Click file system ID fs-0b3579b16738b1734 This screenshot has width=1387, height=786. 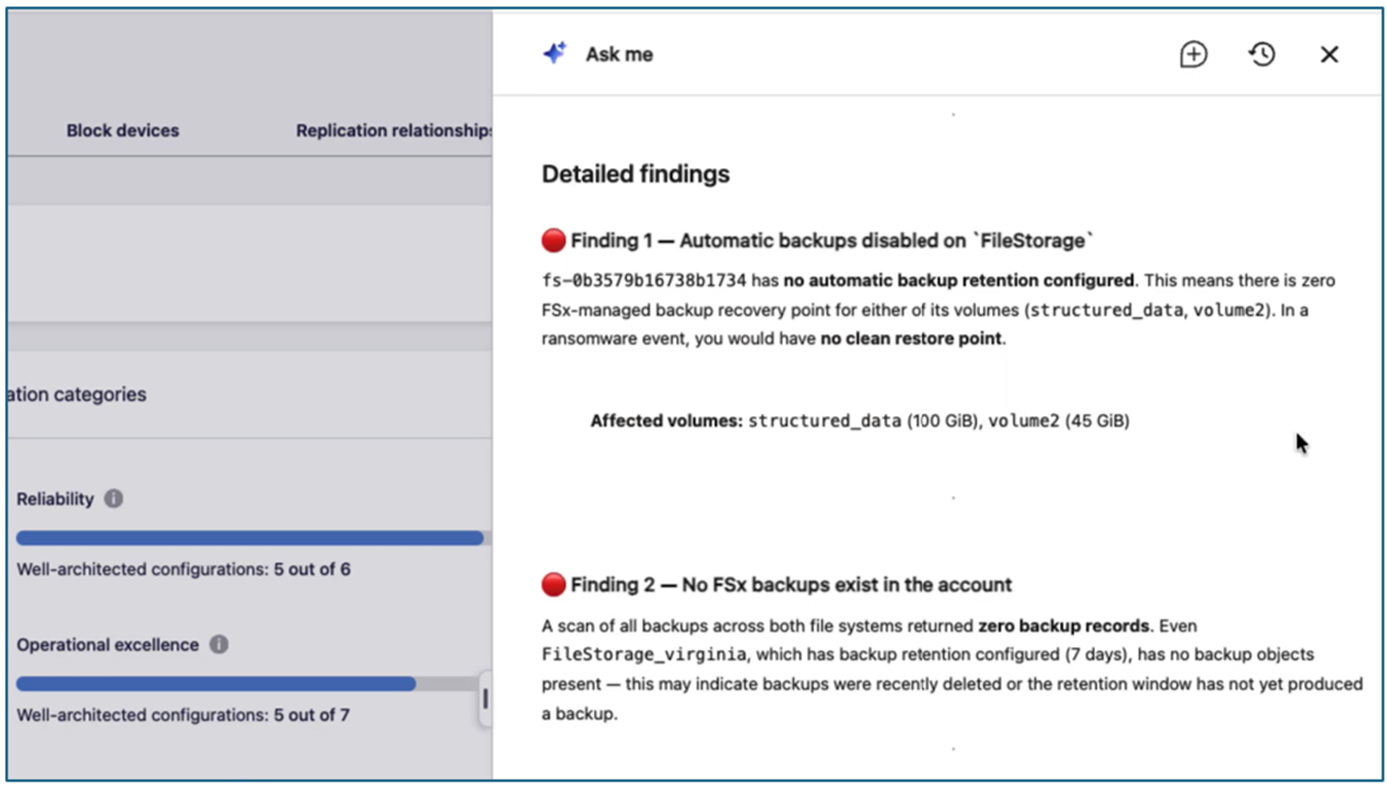click(x=644, y=281)
